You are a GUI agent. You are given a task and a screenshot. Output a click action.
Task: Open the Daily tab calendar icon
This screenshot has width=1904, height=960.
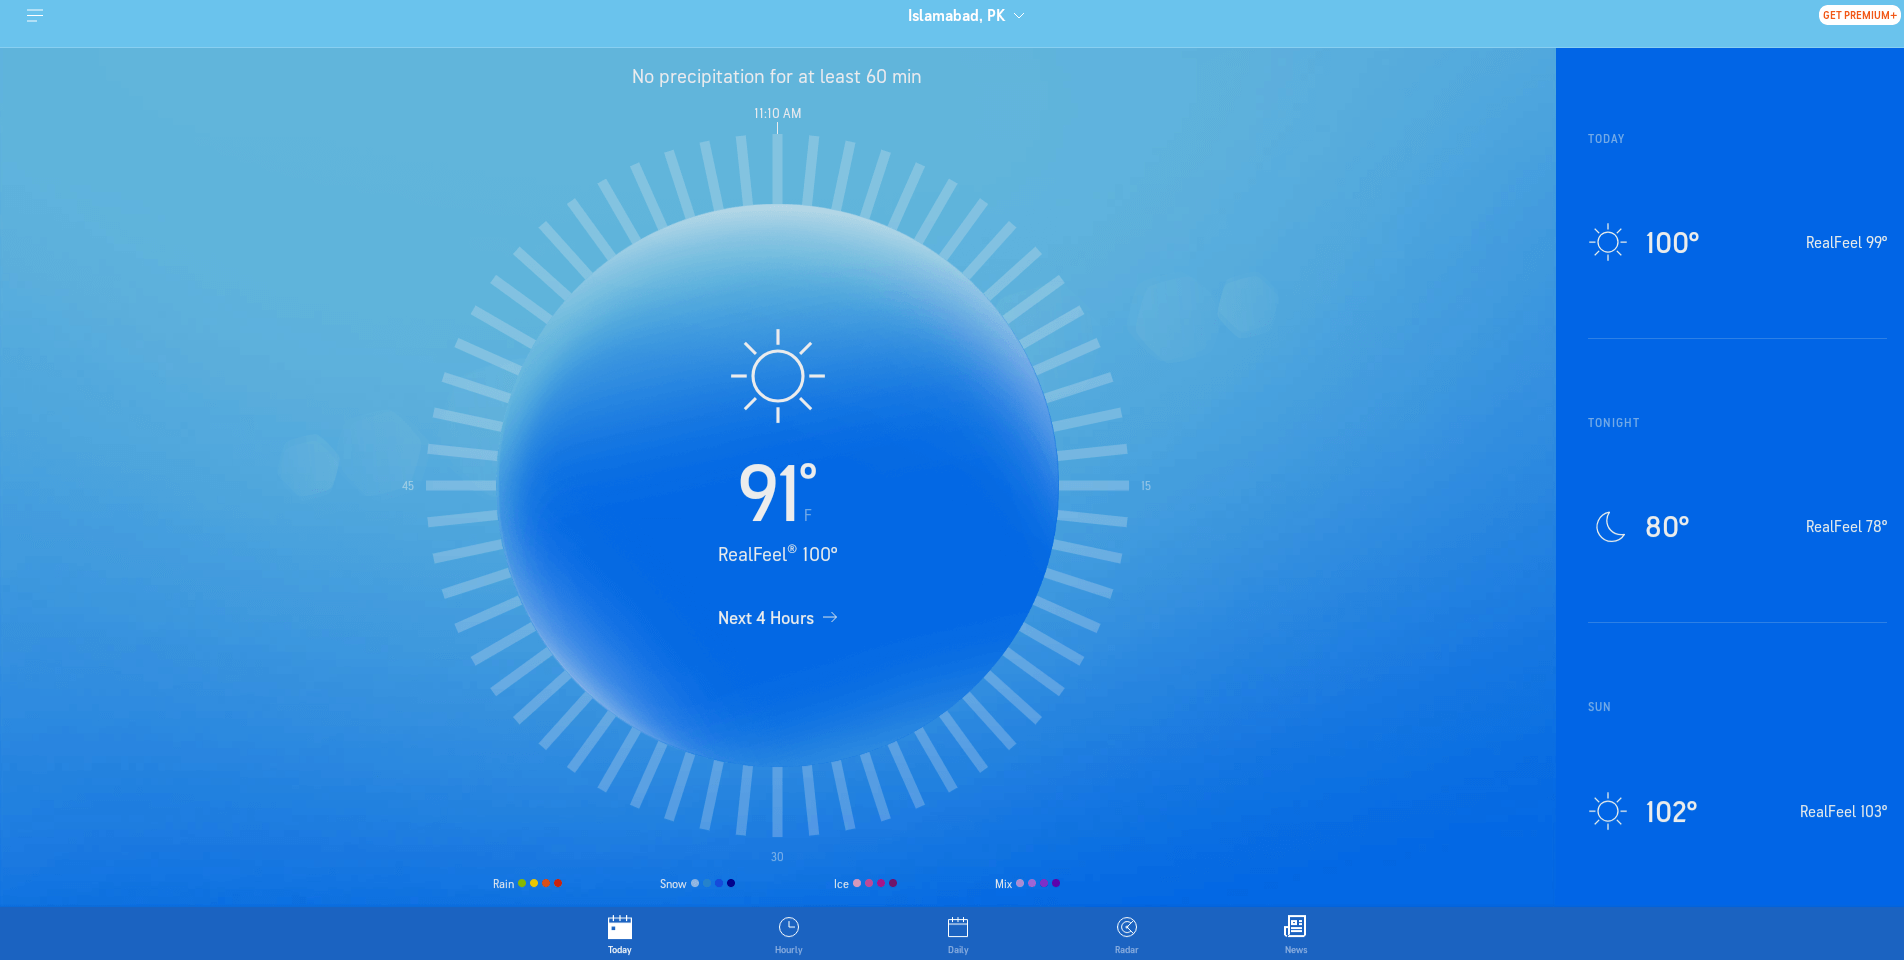(958, 927)
